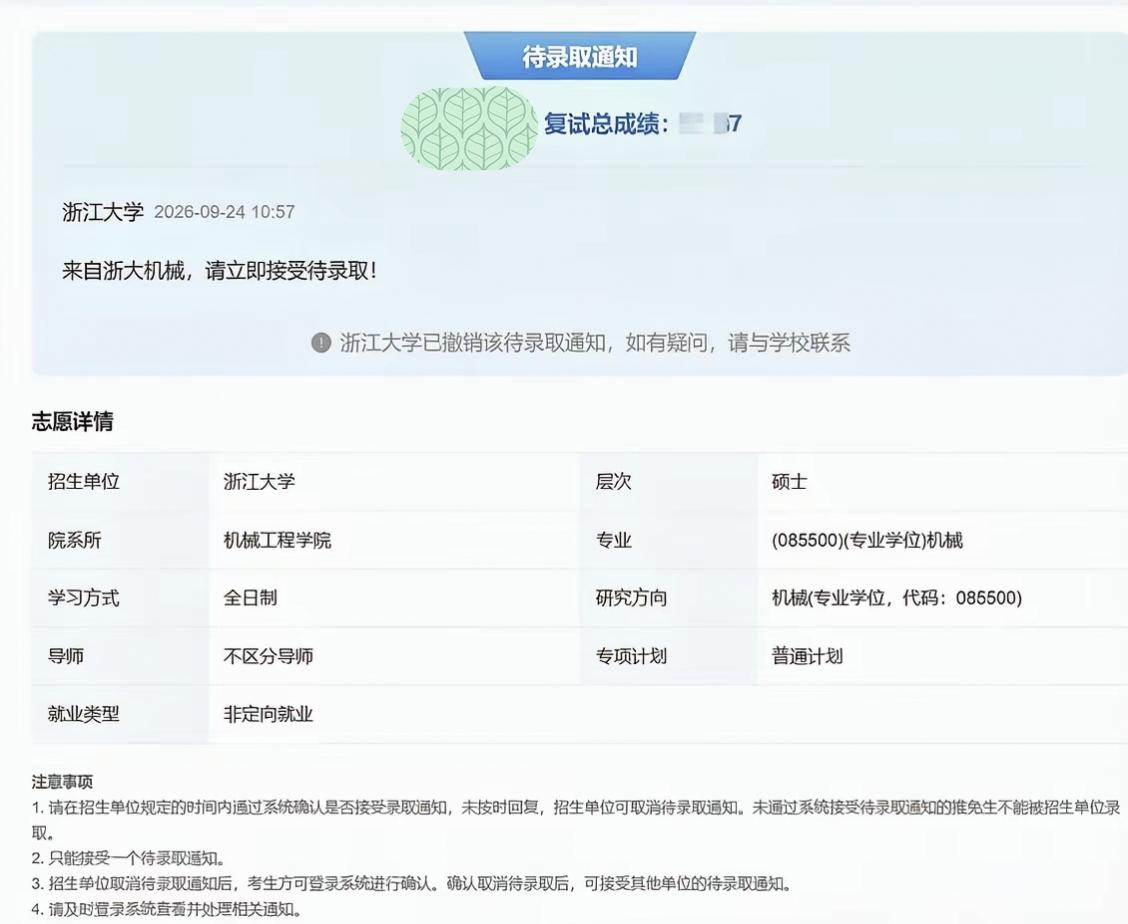Click the 层次 label cell
Viewport: 1128px width, 924px height.
click(x=668, y=481)
